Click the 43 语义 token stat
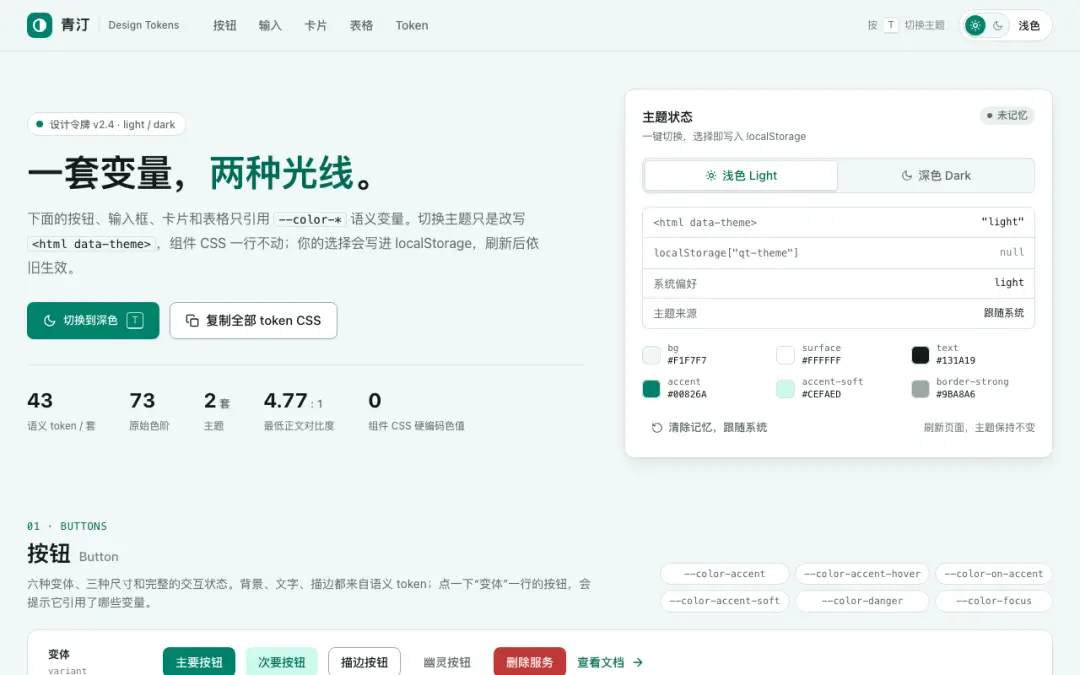Screen dimensions: 1080x675 coord(61,411)
